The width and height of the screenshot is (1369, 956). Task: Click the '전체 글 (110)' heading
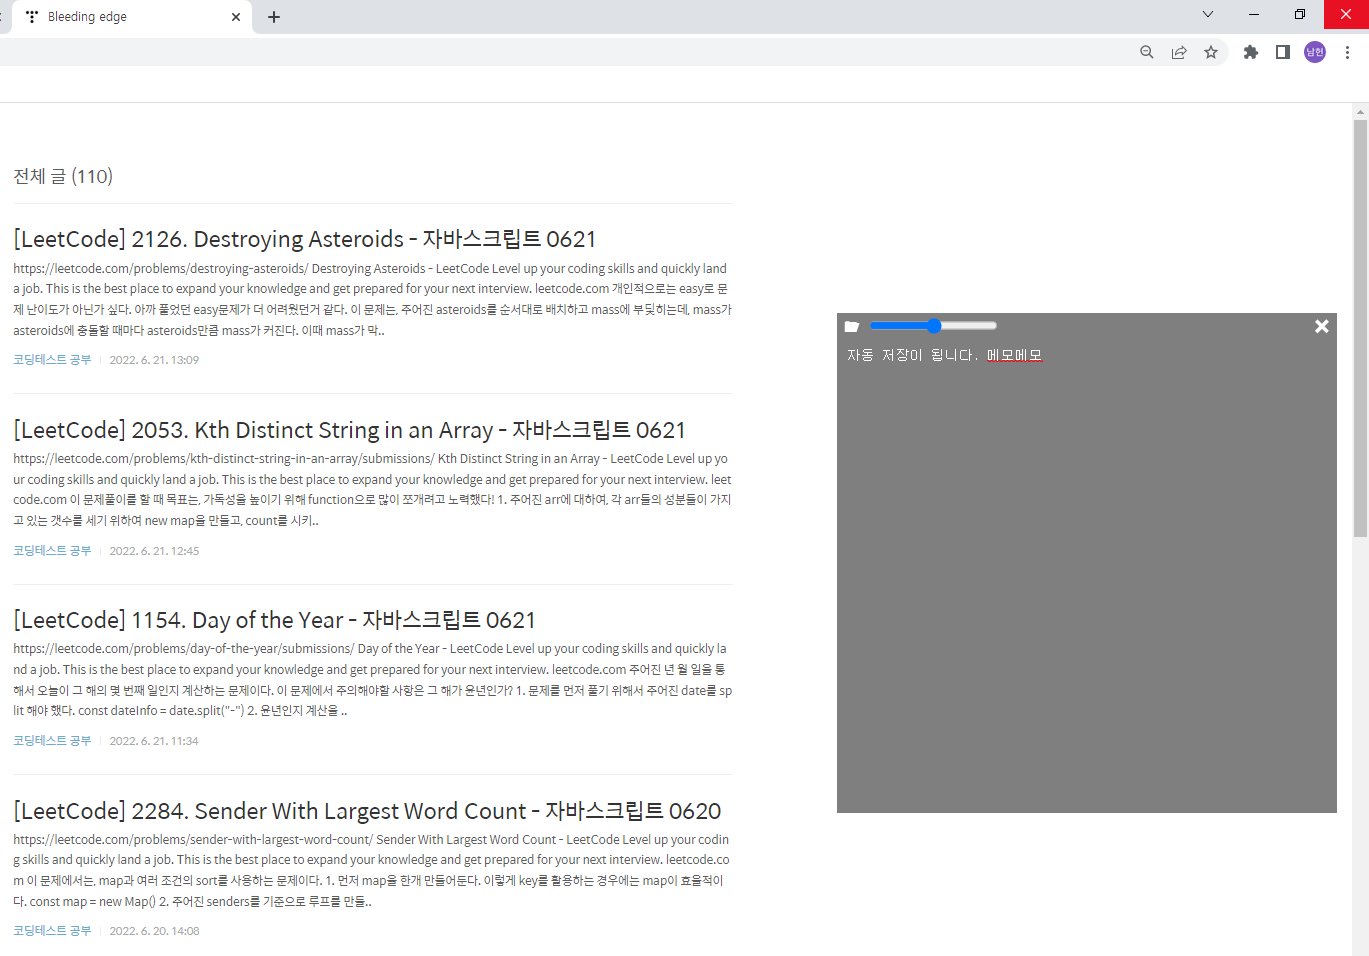63,176
